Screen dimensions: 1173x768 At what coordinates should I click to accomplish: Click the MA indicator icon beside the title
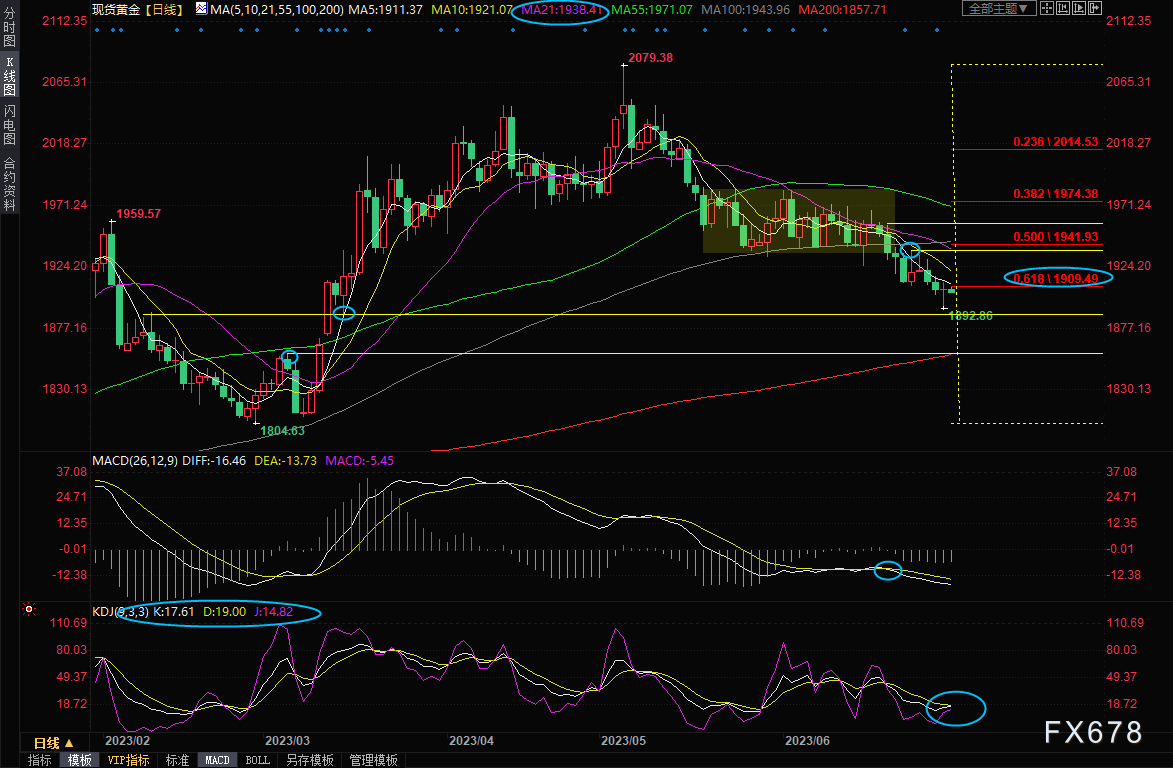(x=201, y=9)
